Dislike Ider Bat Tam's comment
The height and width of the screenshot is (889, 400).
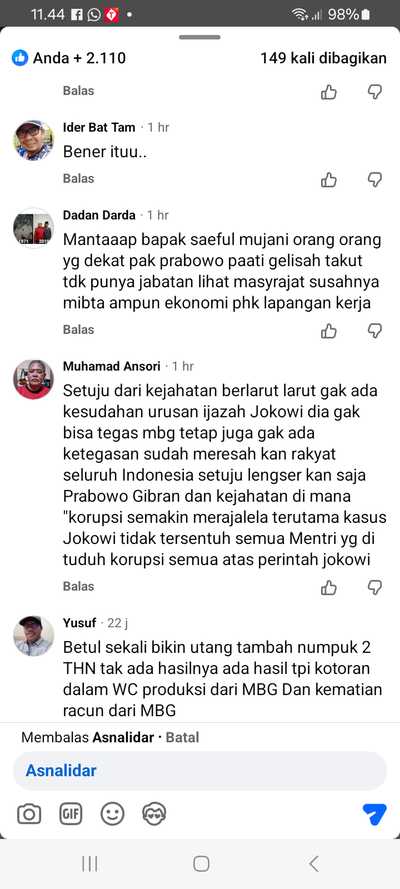point(375,180)
